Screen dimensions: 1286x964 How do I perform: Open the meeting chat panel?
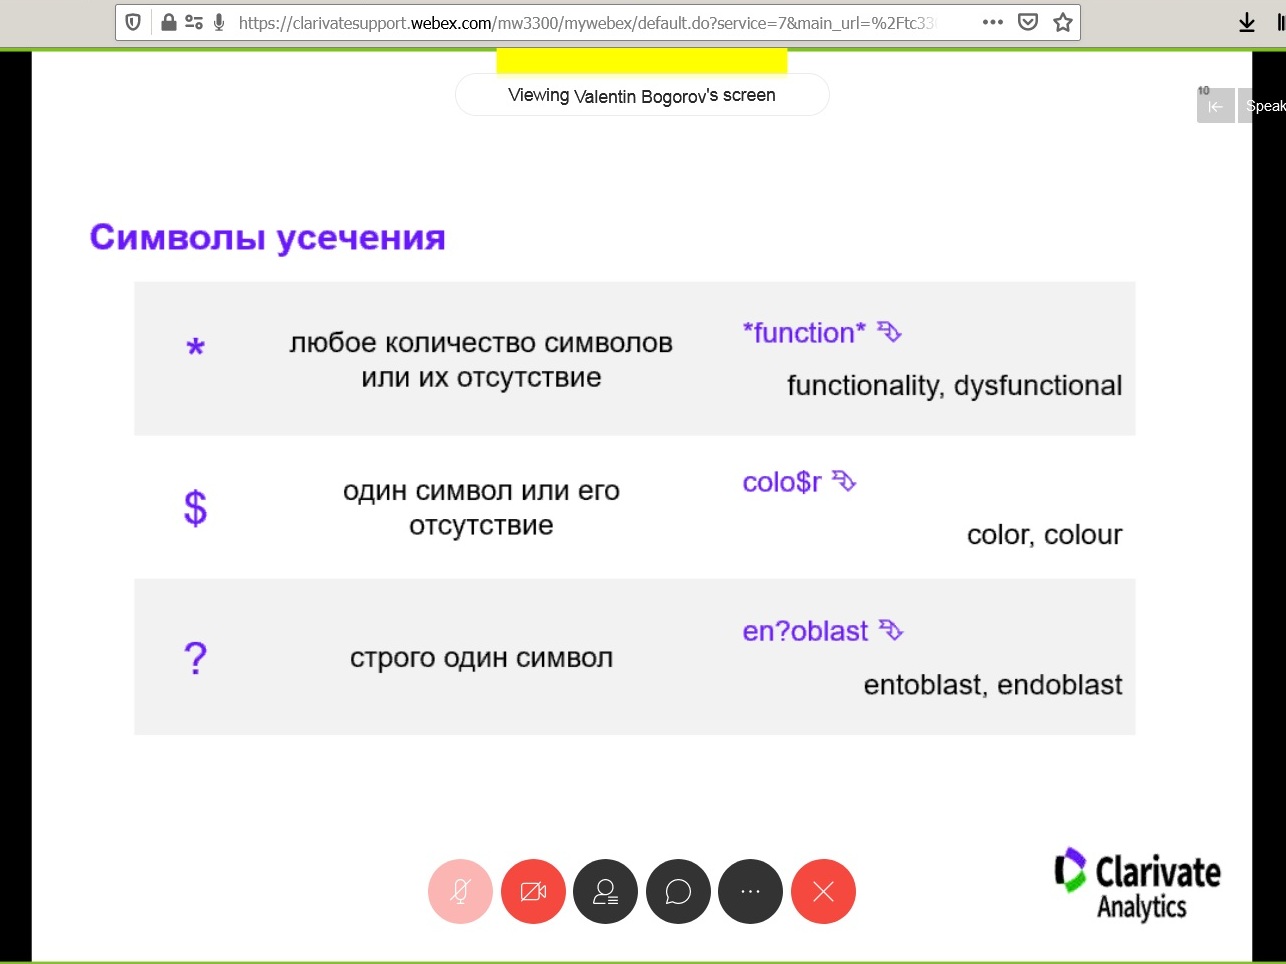(678, 891)
